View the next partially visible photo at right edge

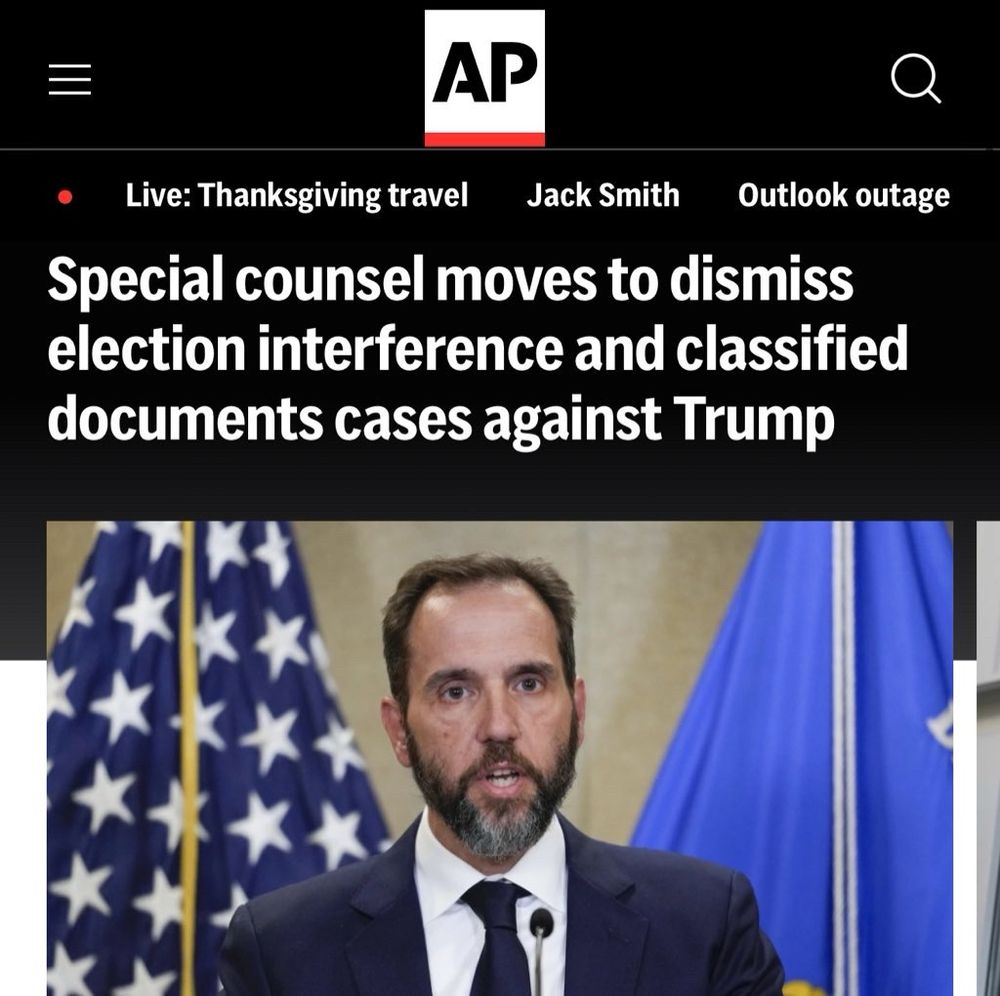point(988,758)
